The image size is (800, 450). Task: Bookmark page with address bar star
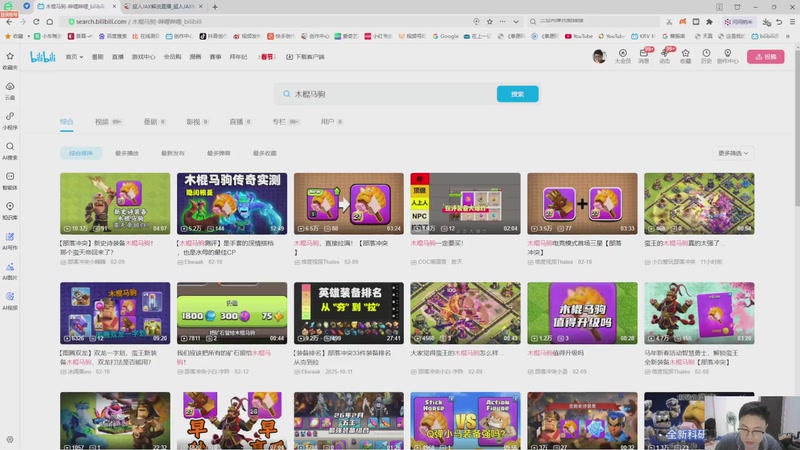coord(490,21)
